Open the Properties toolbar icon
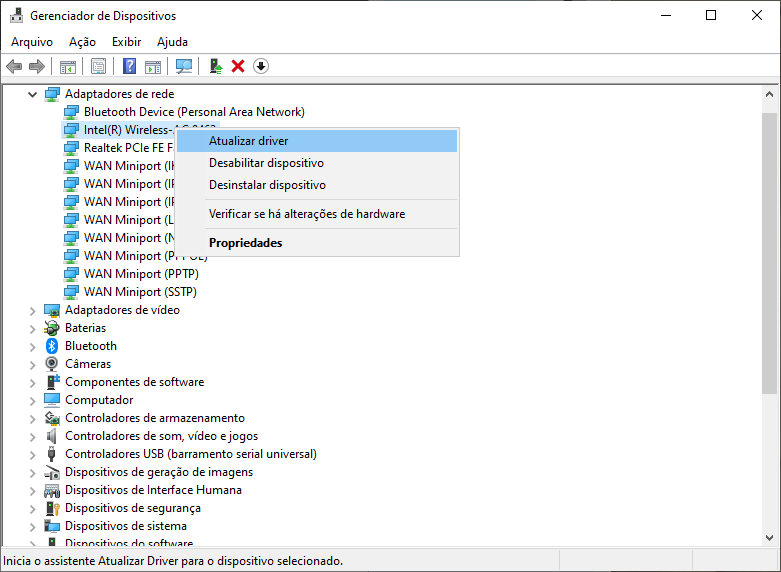Screen dimensions: 781x572 pos(99,66)
